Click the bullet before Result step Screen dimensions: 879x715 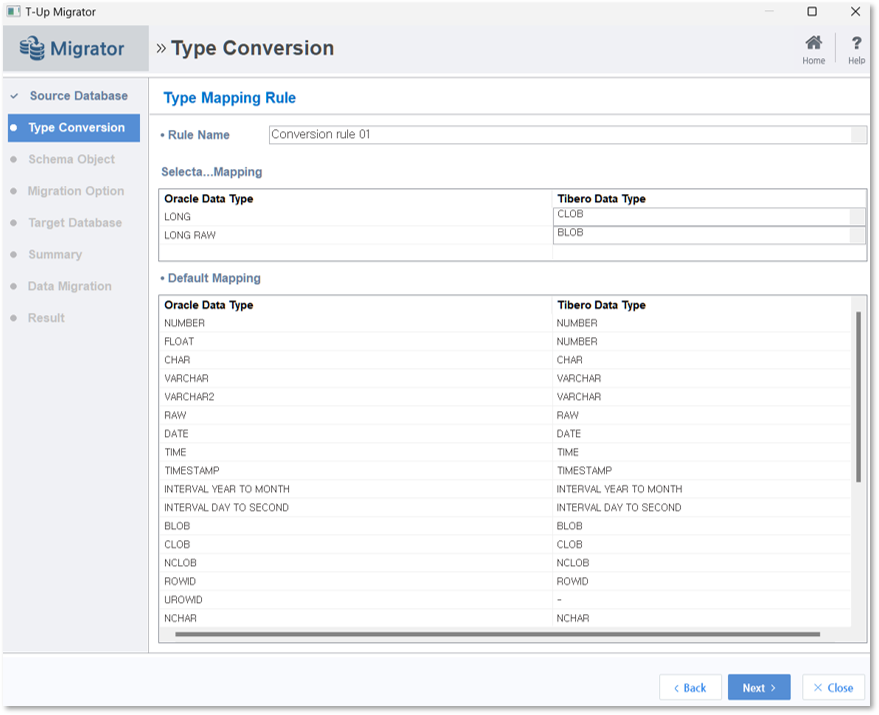[14, 318]
